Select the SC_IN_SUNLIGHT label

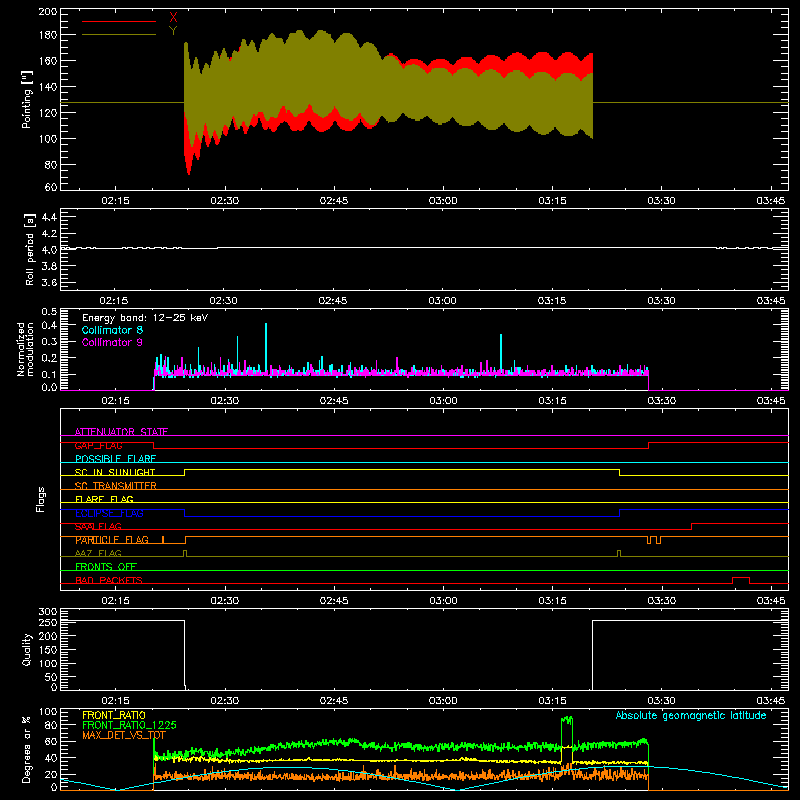[115, 472]
